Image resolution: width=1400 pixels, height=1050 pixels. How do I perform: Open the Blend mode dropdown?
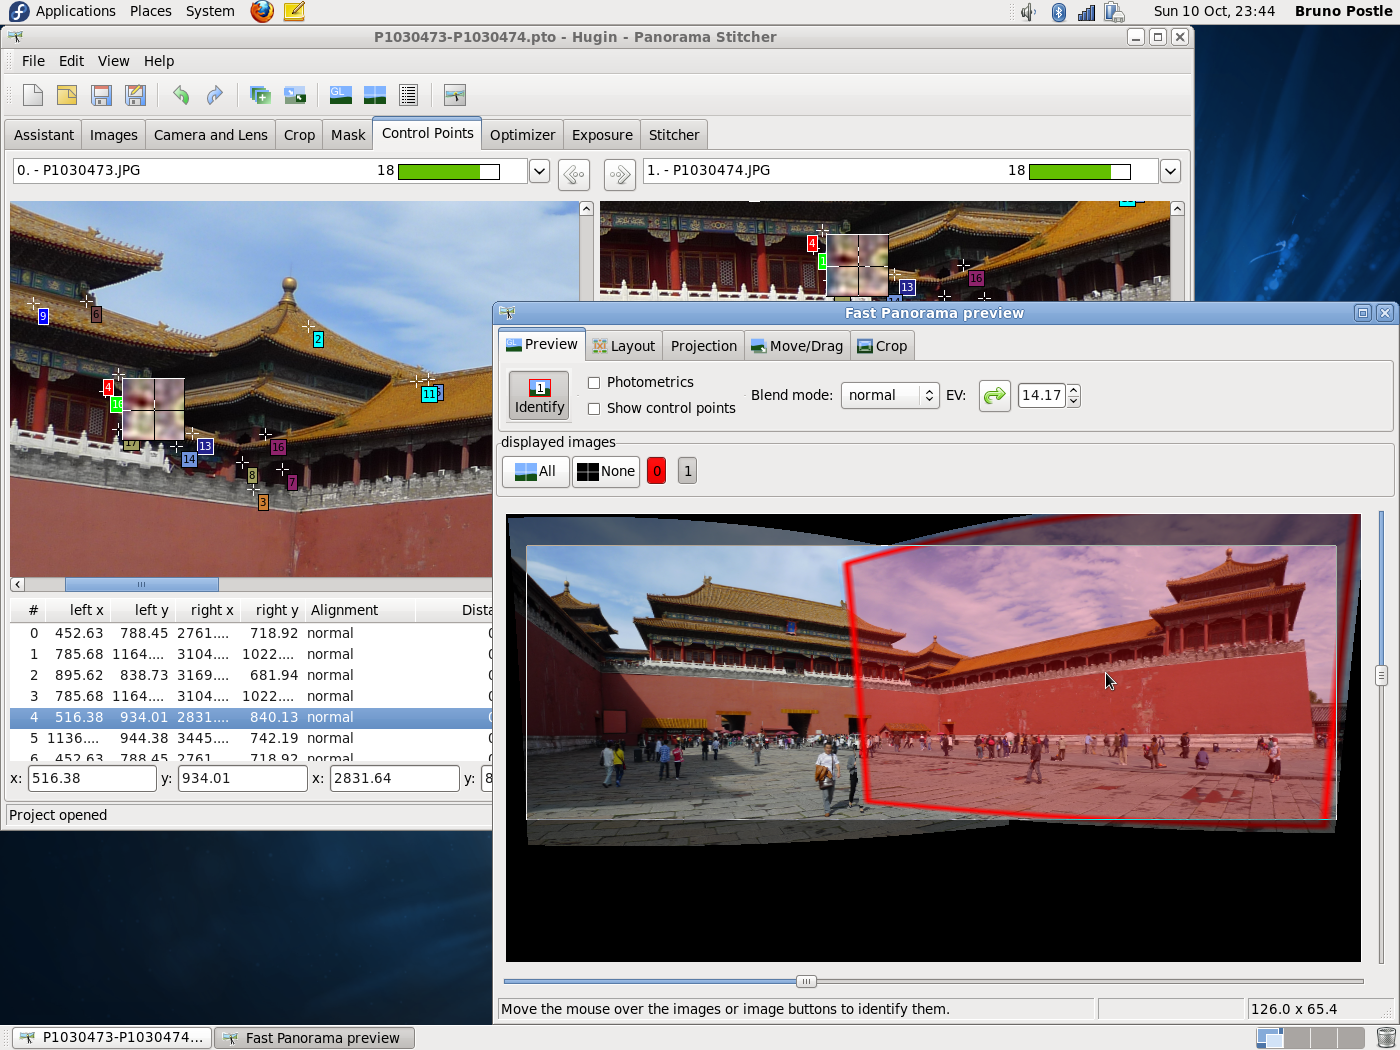point(889,395)
